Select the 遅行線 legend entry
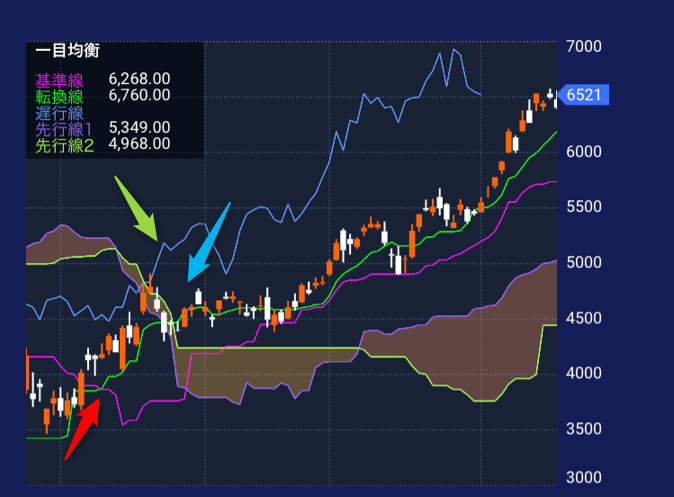 coord(59,111)
